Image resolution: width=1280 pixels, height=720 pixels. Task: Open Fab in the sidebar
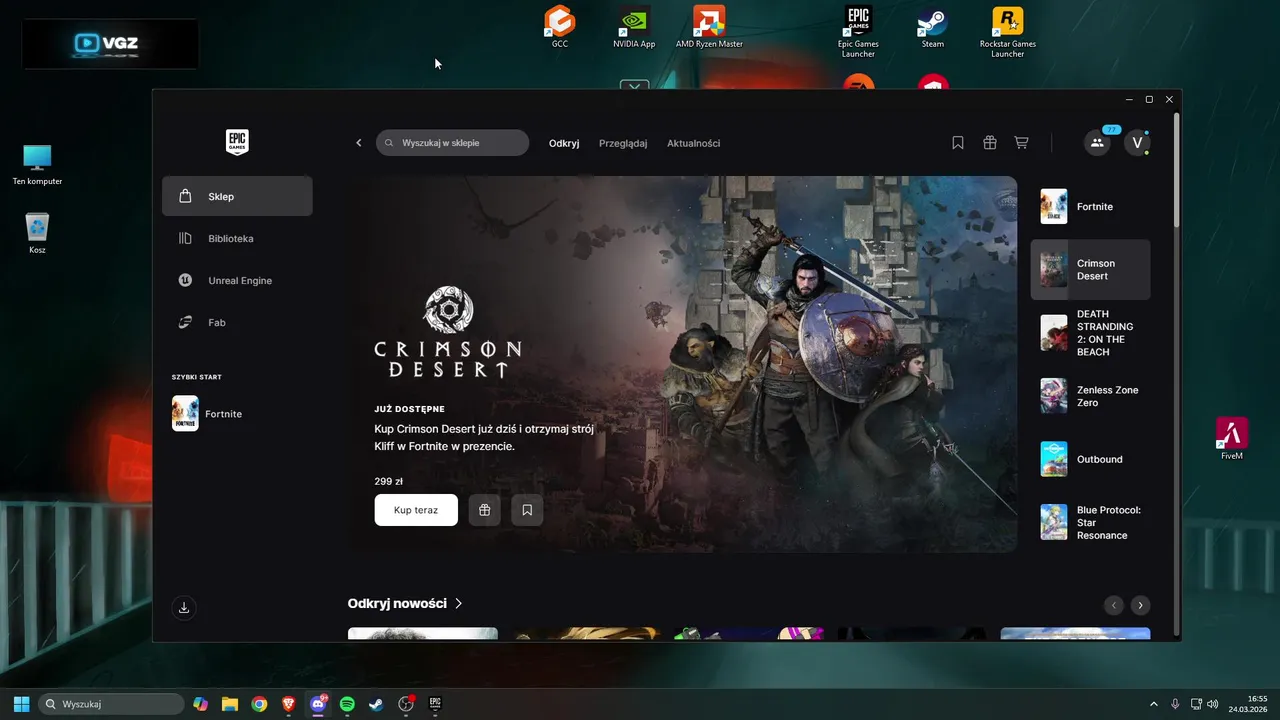[237, 322]
